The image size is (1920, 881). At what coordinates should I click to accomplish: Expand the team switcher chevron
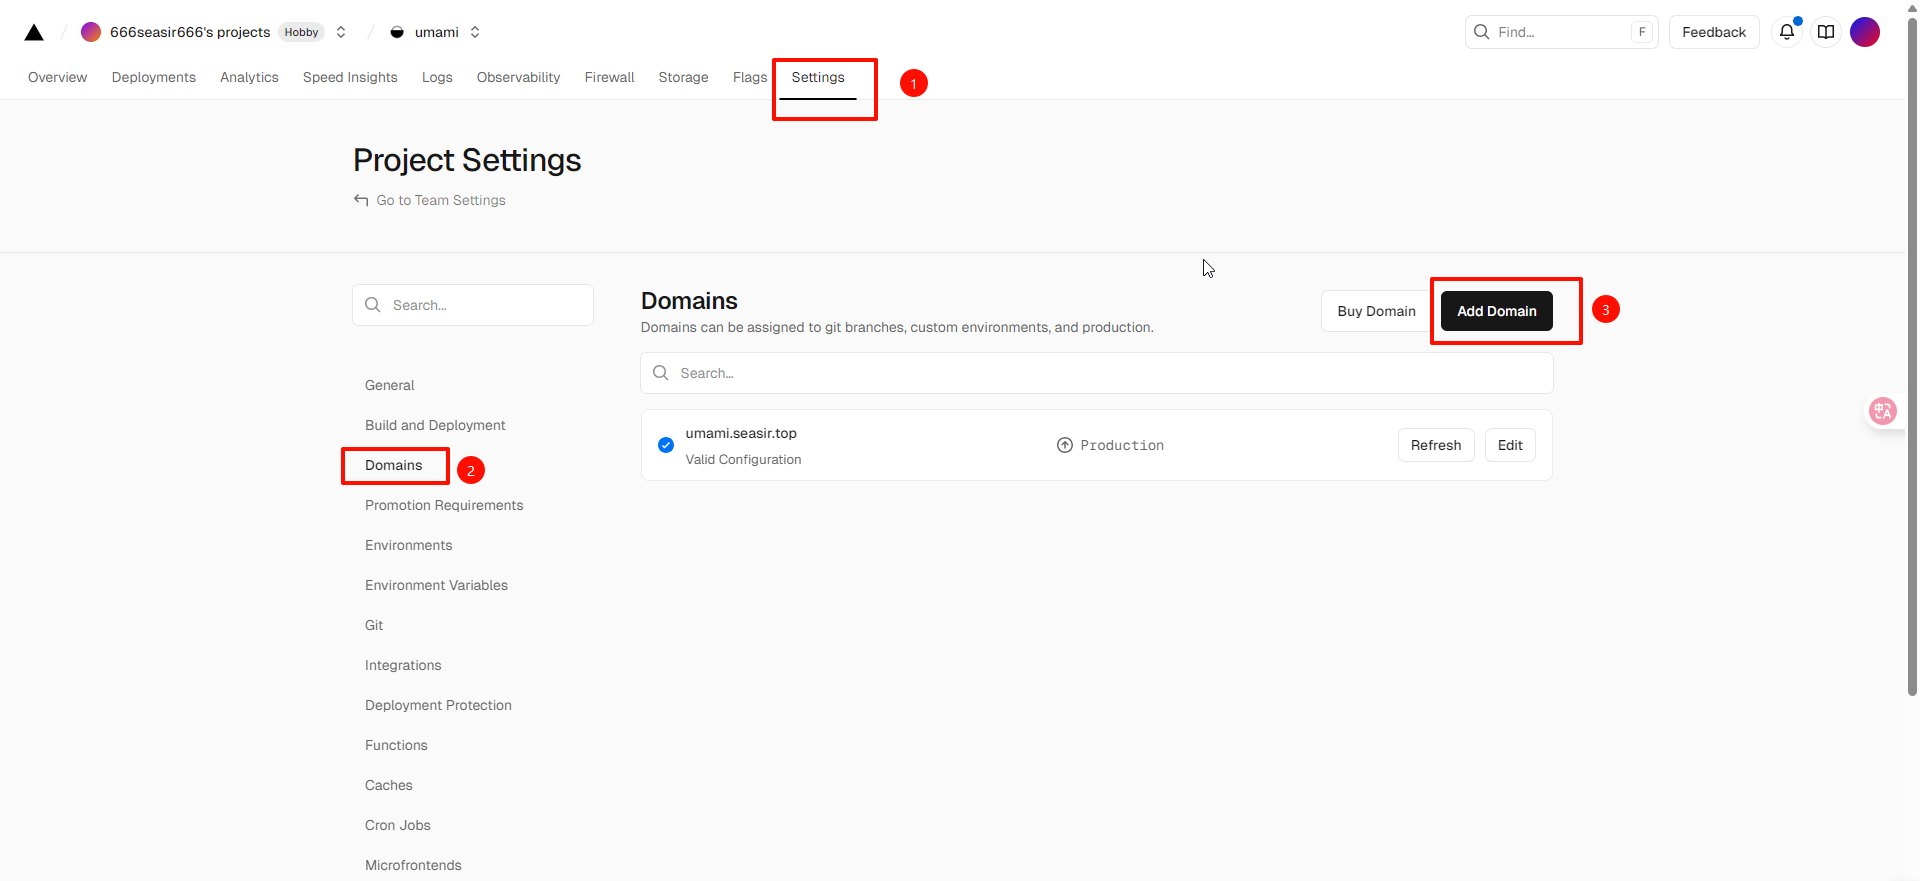[x=341, y=32]
